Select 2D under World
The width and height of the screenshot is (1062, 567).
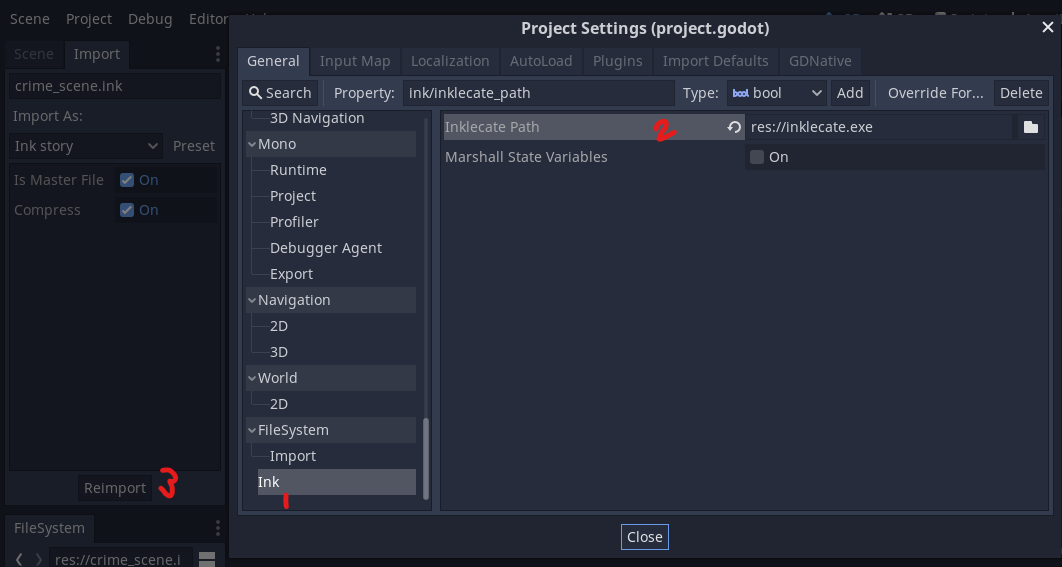click(278, 404)
